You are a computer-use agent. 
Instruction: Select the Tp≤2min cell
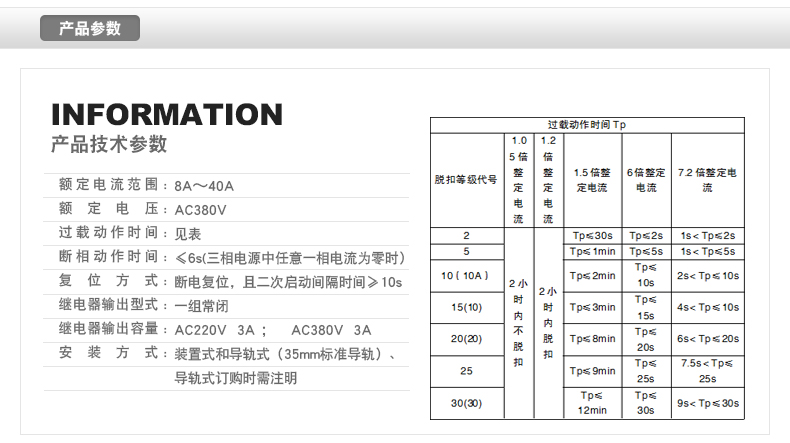coord(592,276)
